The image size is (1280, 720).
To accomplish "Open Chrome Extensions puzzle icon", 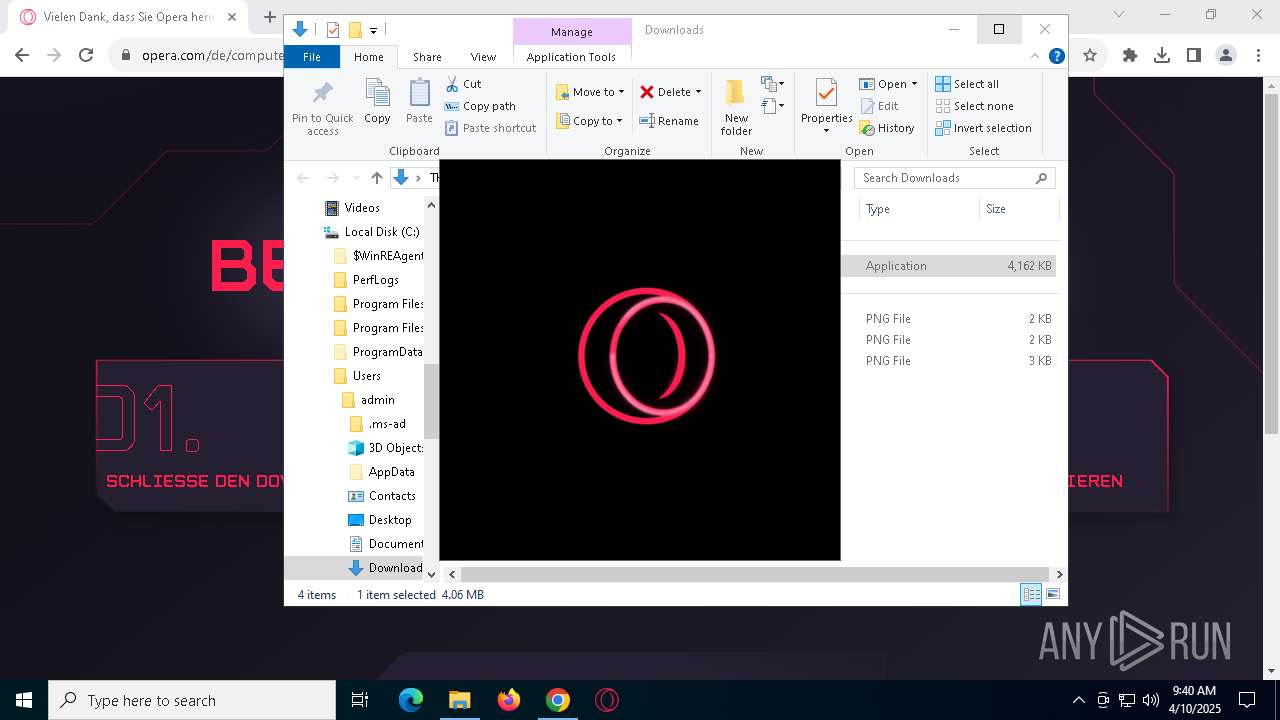I will pos(1130,56).
